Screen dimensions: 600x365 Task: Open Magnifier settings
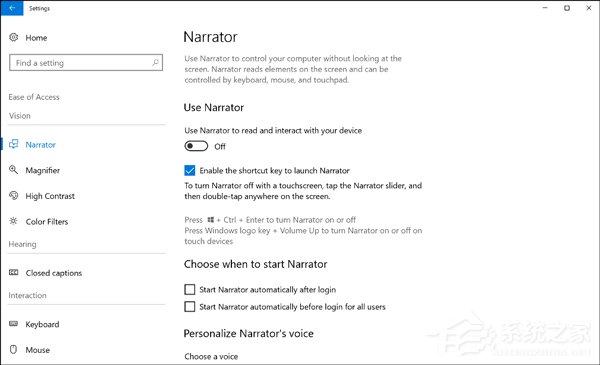point(42,170)
